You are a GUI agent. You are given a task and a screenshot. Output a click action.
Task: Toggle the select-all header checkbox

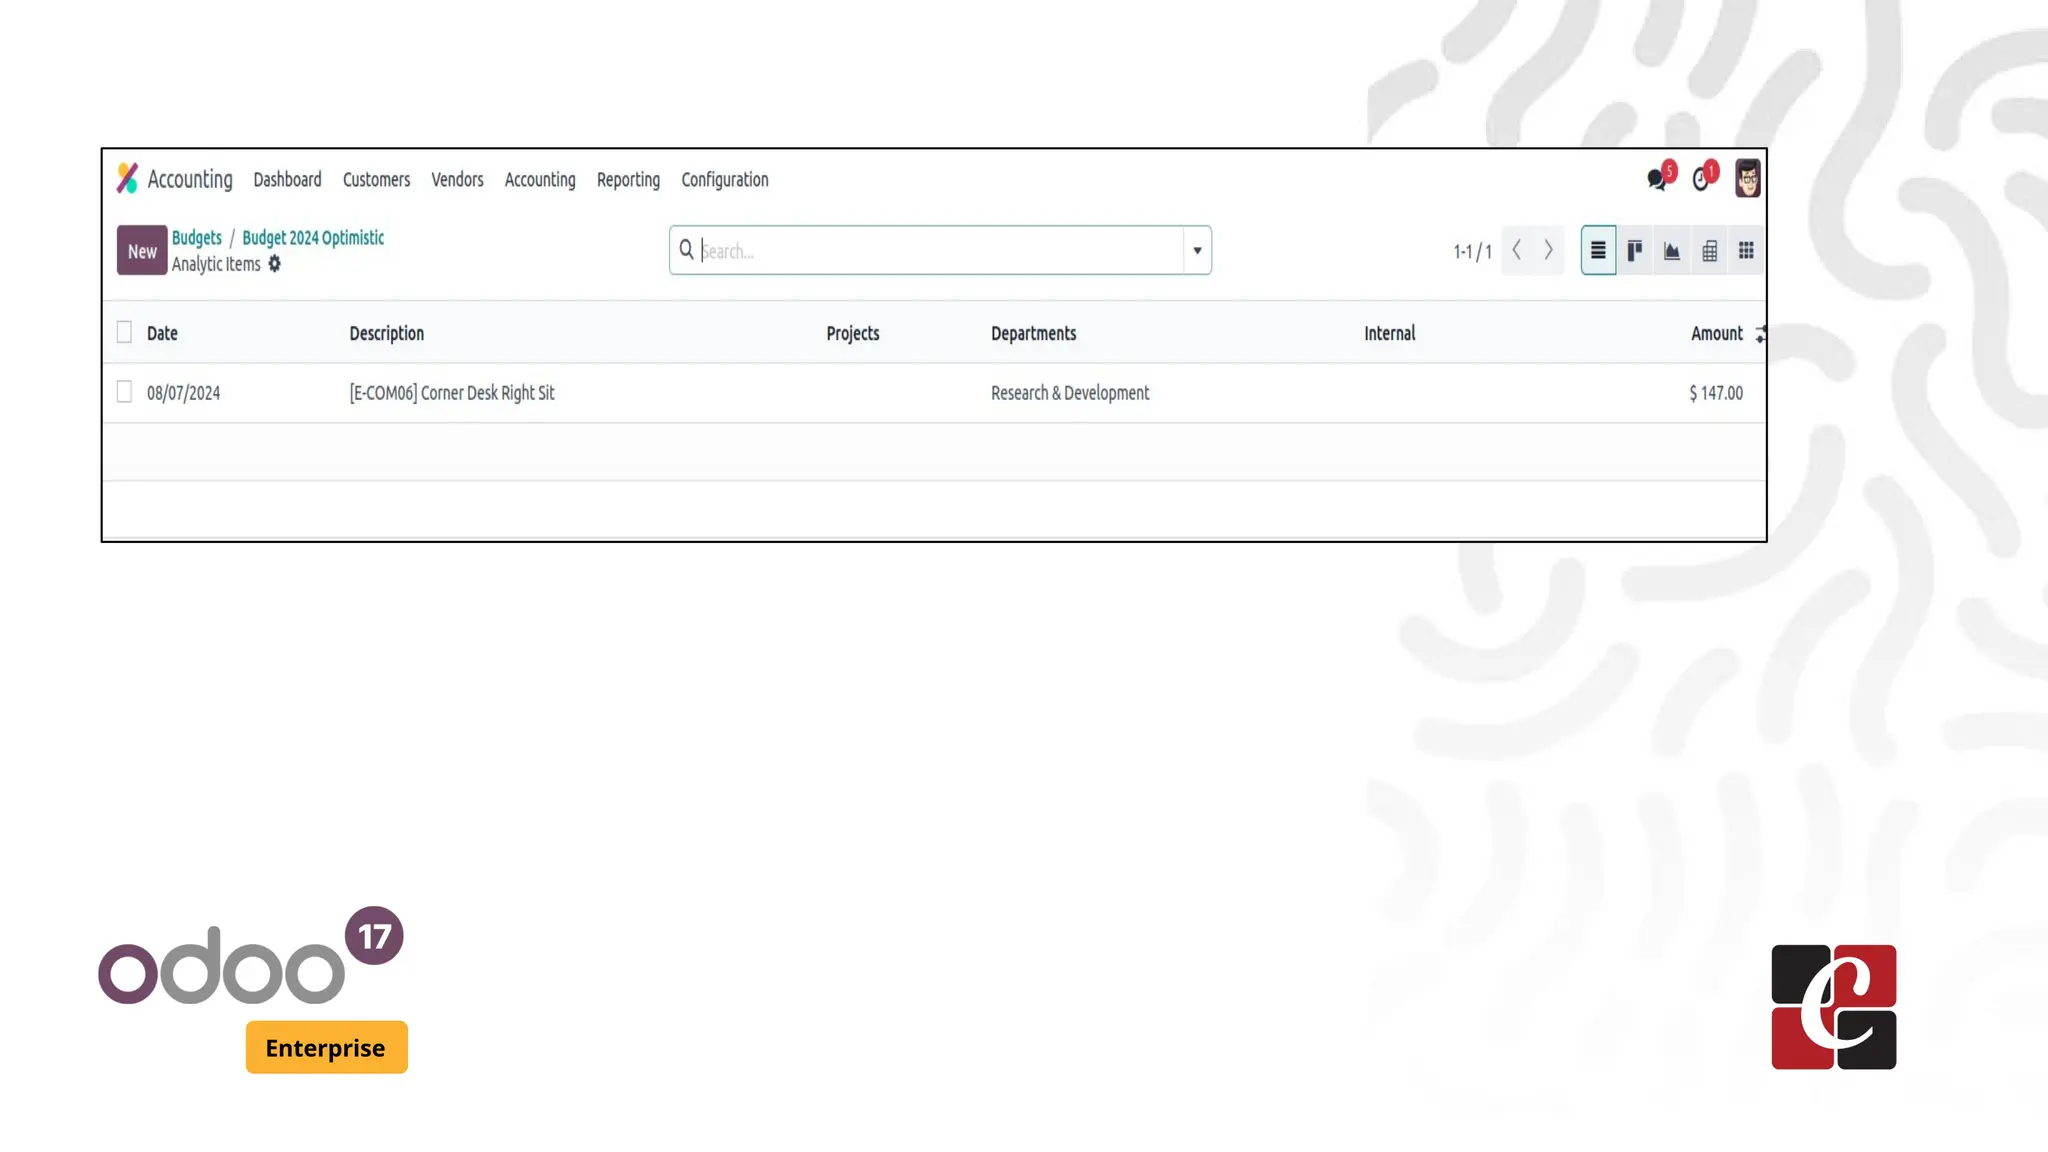124,332
